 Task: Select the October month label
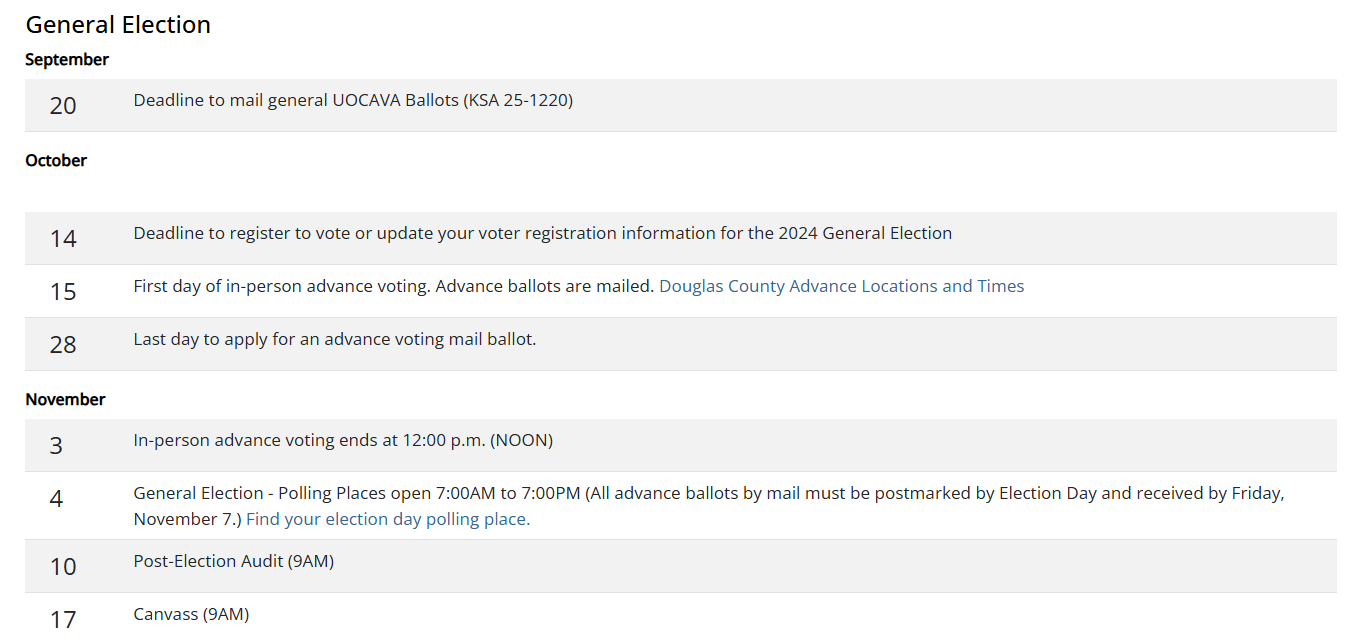[56, 161]
